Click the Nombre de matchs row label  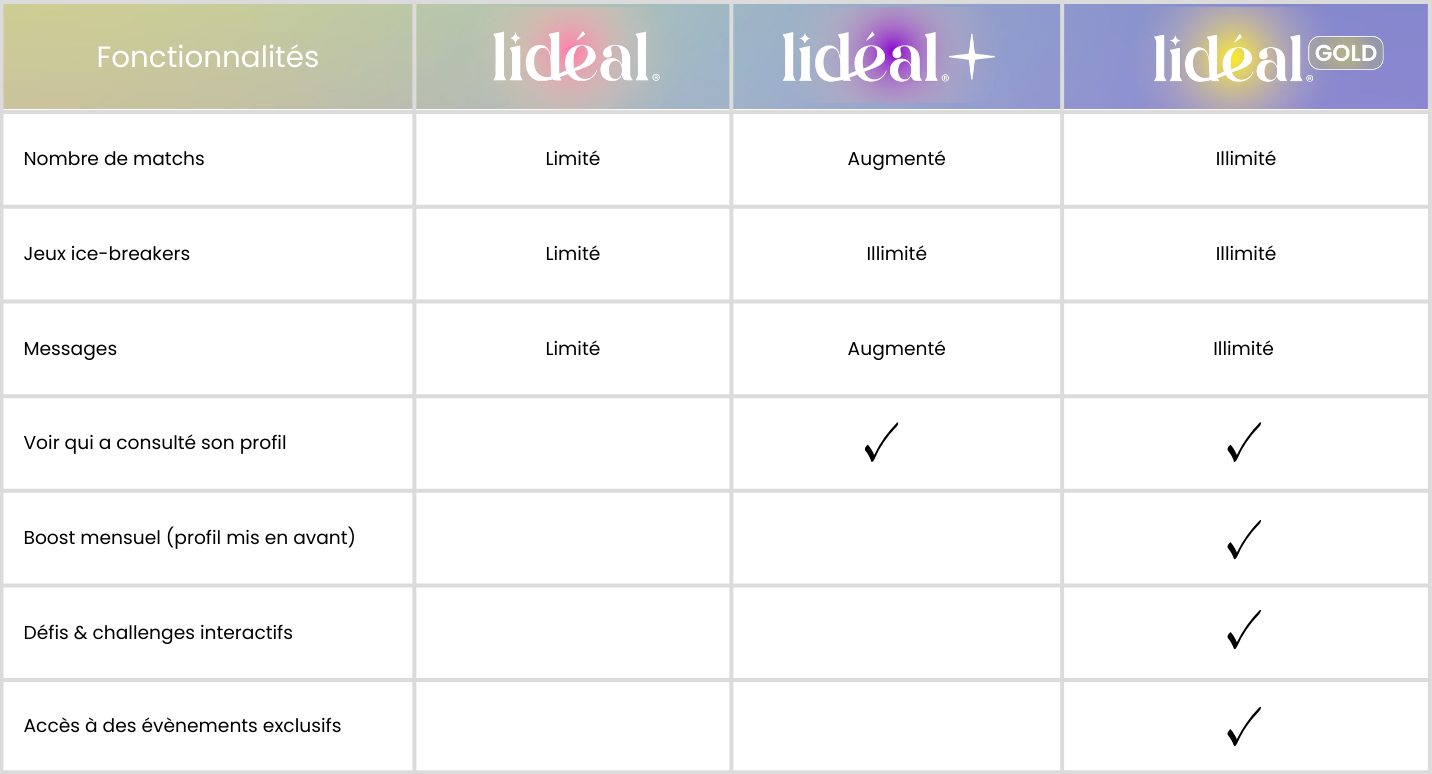click(x=114, y=158)
